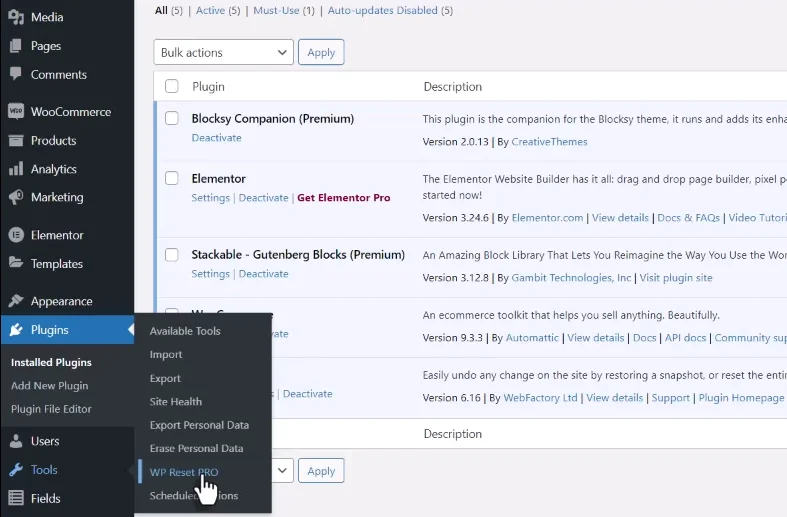This screenshot has width=787, height=517.
Task: Click the Products box icon
Action: point(16,141)
